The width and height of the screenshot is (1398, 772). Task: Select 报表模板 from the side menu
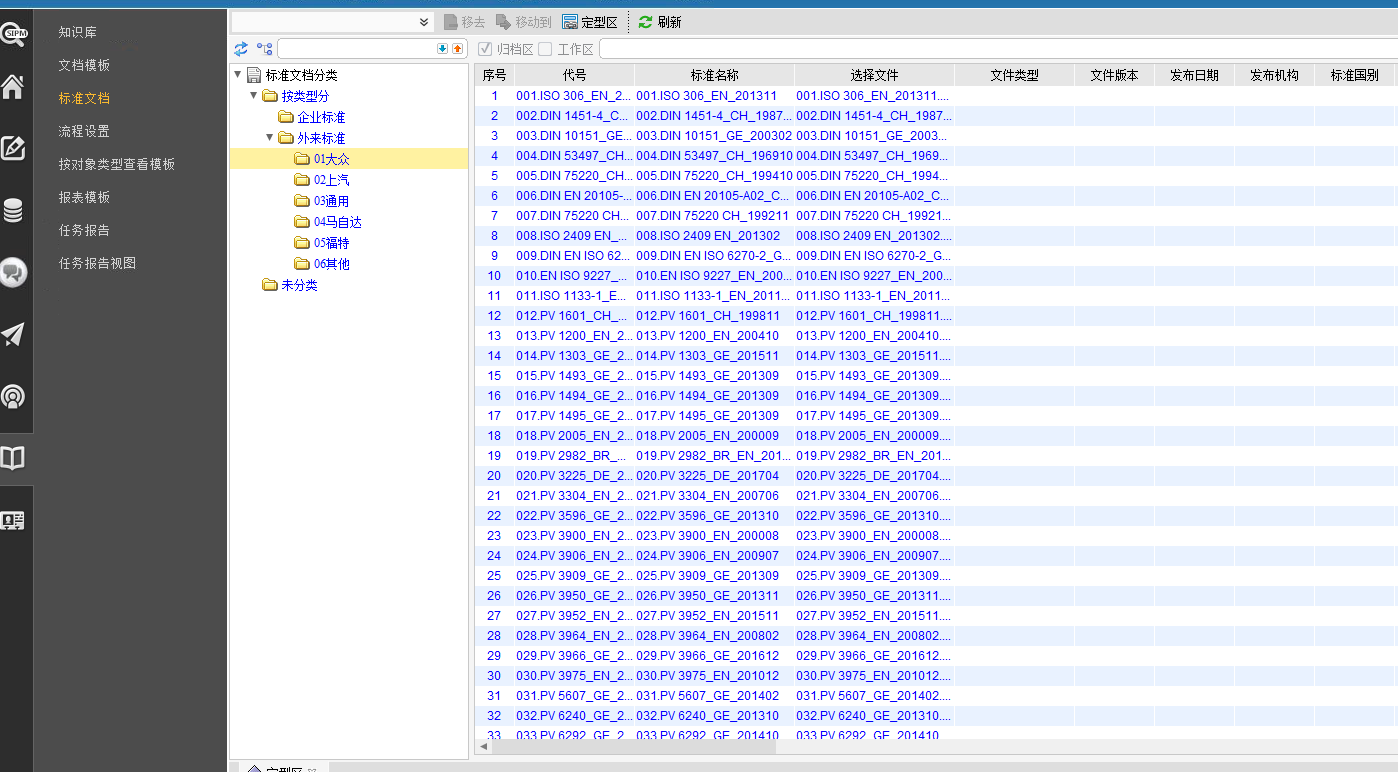point(84,197)
